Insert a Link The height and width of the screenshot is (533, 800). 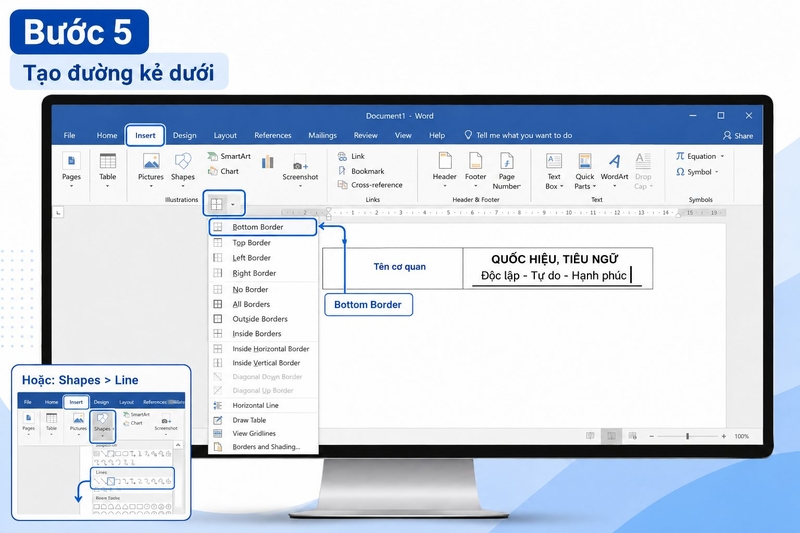352,156
